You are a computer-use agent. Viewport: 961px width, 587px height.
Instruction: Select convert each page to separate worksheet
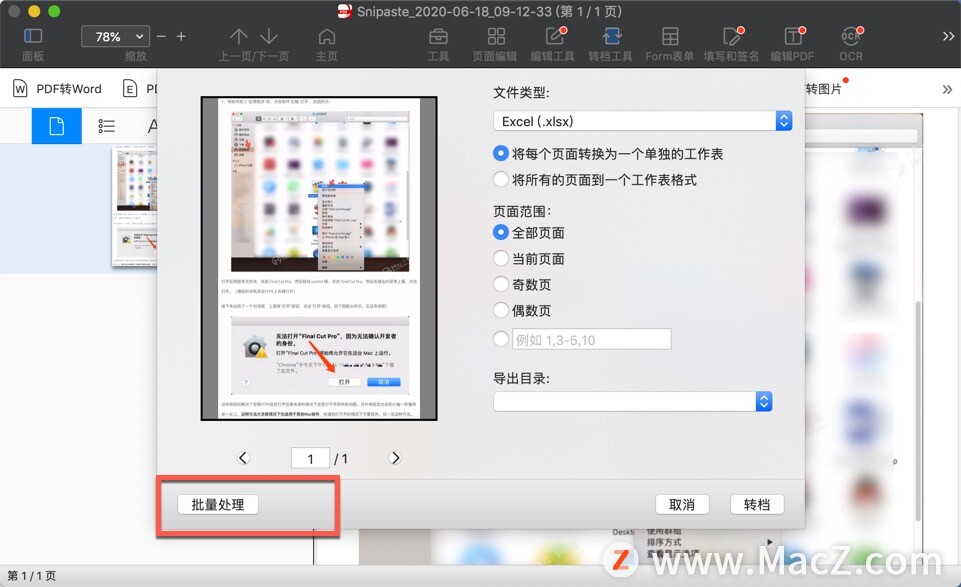tap(501, 153)
